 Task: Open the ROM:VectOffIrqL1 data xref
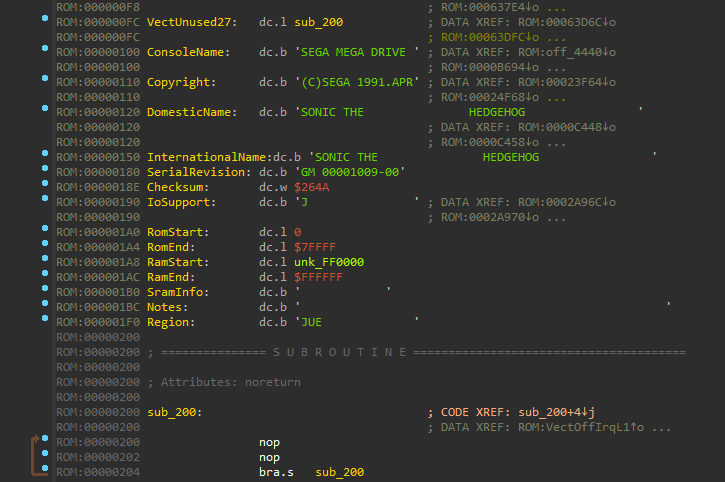[x=581, y=427]
